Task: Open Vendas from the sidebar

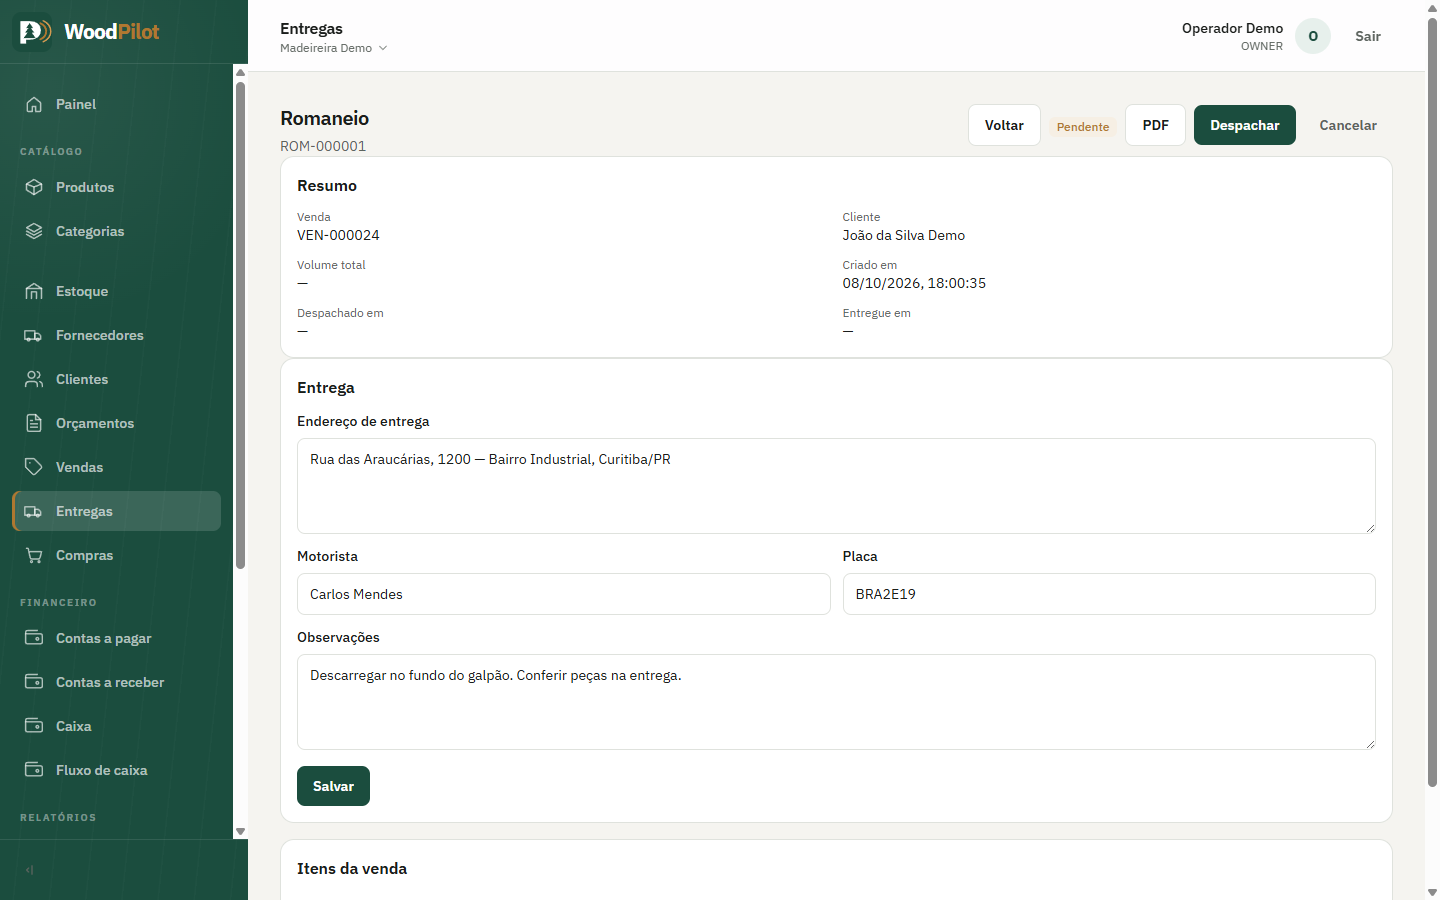Action: tap(116, 467)
